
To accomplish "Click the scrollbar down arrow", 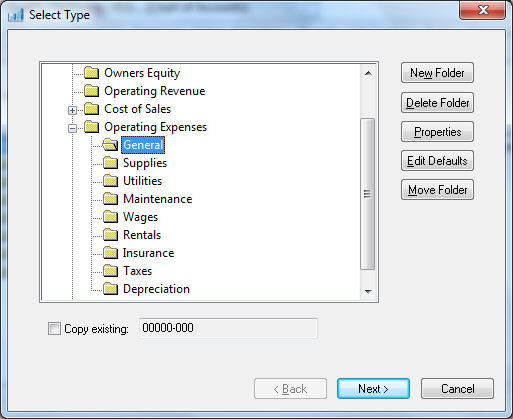I will (368, 292).
